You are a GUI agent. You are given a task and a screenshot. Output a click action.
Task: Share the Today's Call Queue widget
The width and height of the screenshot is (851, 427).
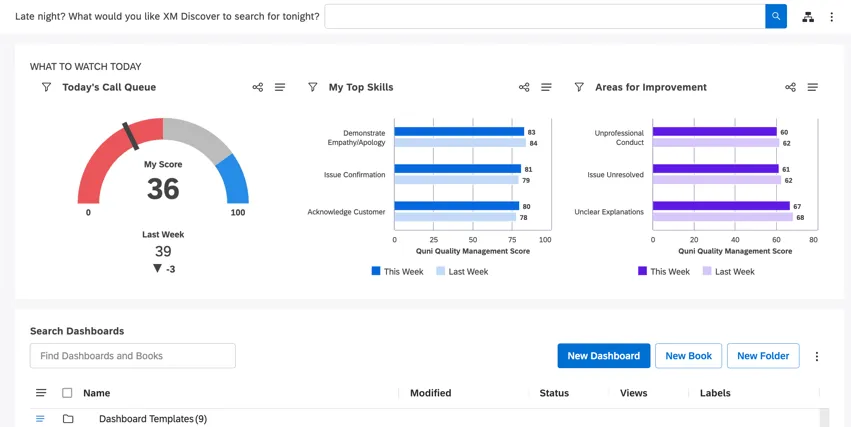tap(258, 88)
